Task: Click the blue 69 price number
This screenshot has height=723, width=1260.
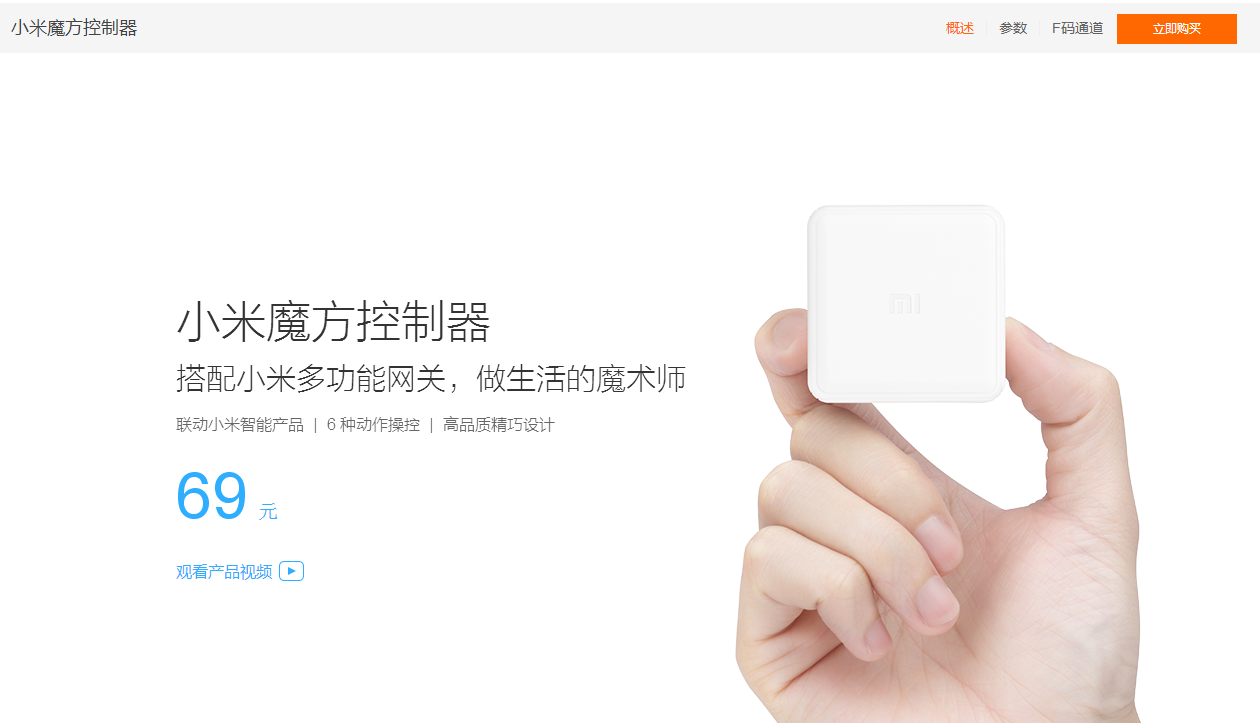Action: pos(211,496)
